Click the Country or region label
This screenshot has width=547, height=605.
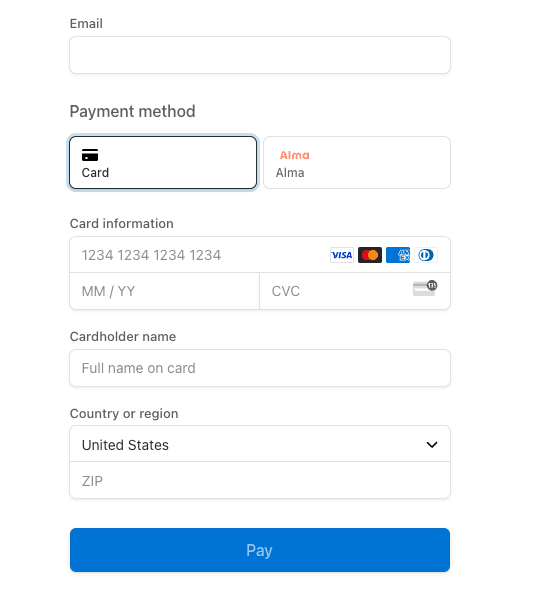(124, 414)
